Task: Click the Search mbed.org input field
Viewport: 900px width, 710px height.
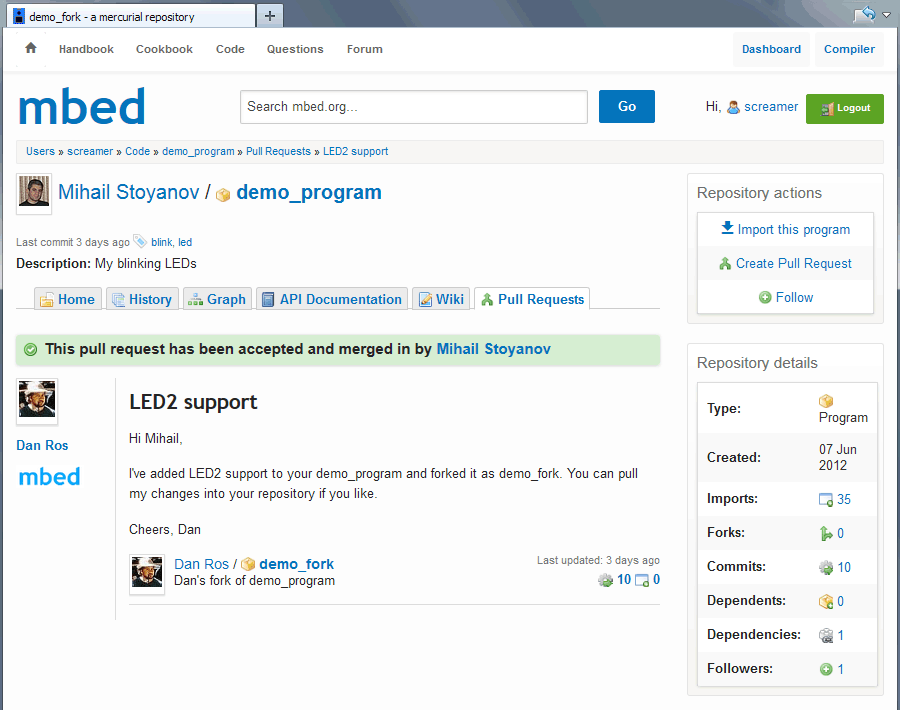Action: point(413,107)
